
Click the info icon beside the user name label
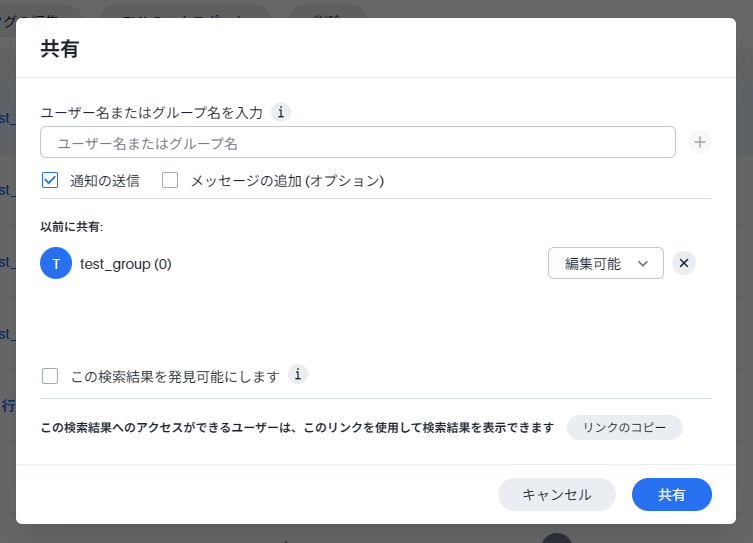point(281,112)
